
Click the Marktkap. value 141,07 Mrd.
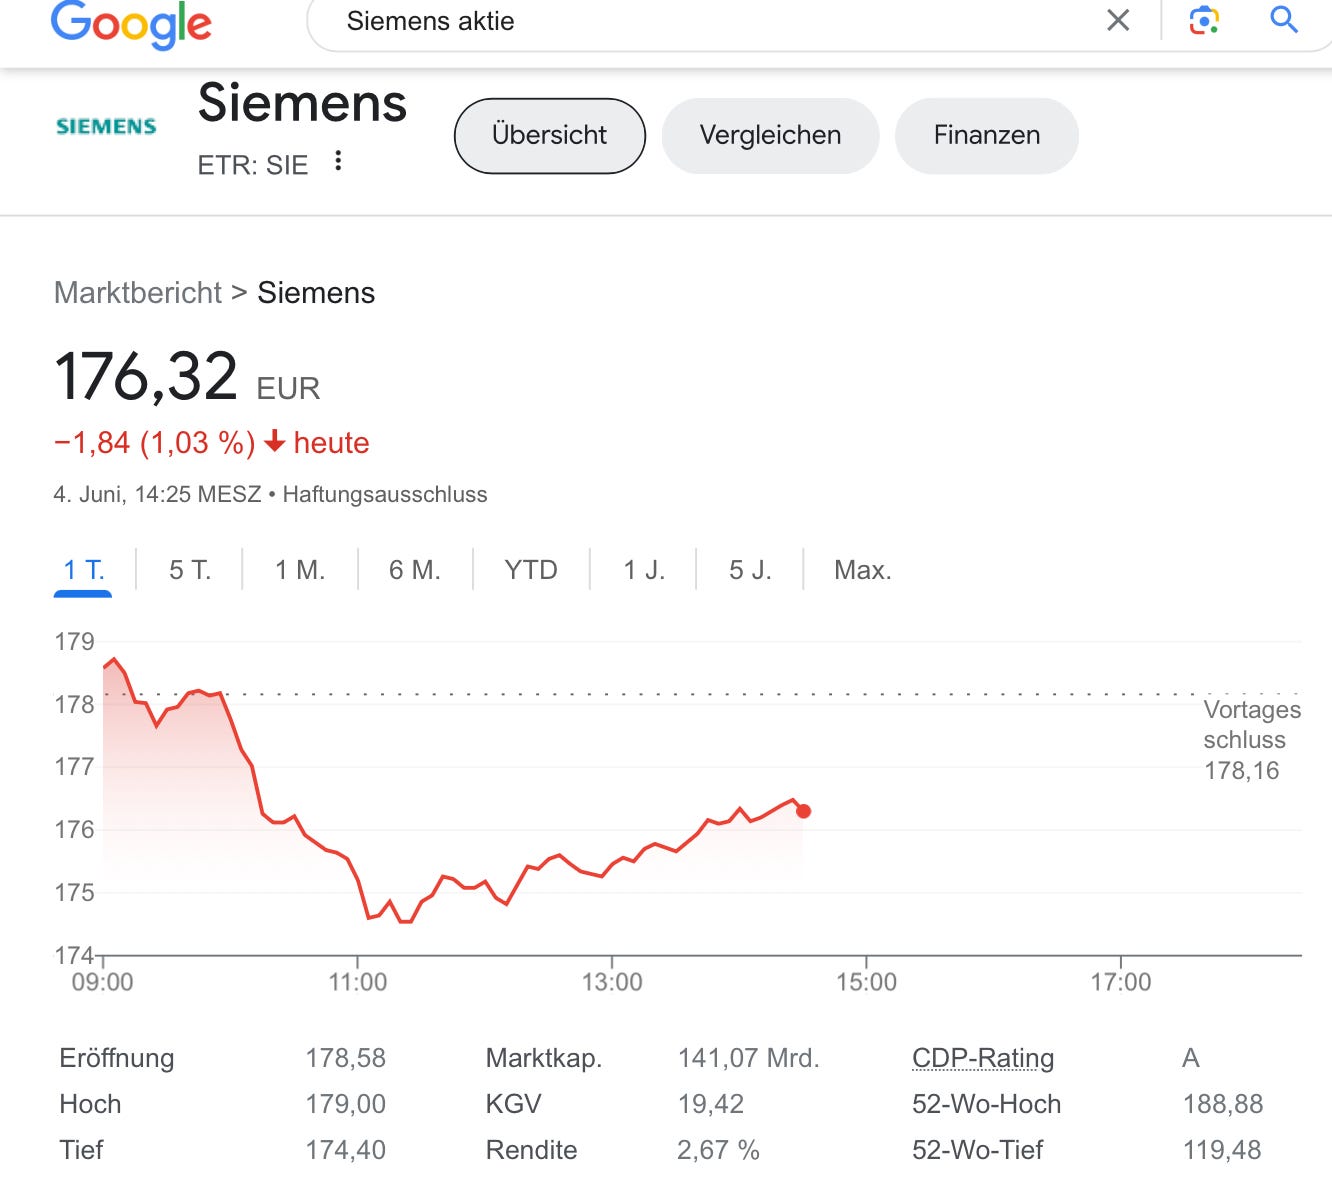pyautogui.click(x=748, y=1058)
